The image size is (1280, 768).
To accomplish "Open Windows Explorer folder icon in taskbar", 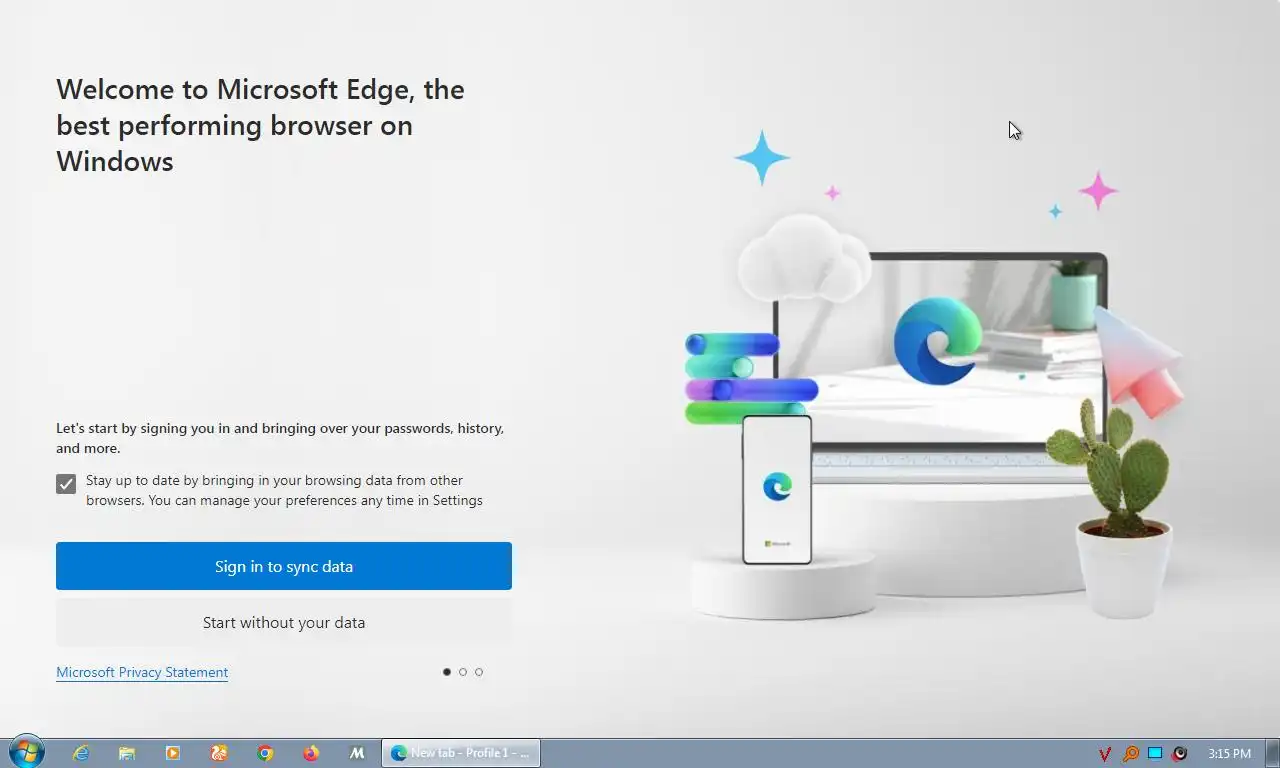I will 127,753.
